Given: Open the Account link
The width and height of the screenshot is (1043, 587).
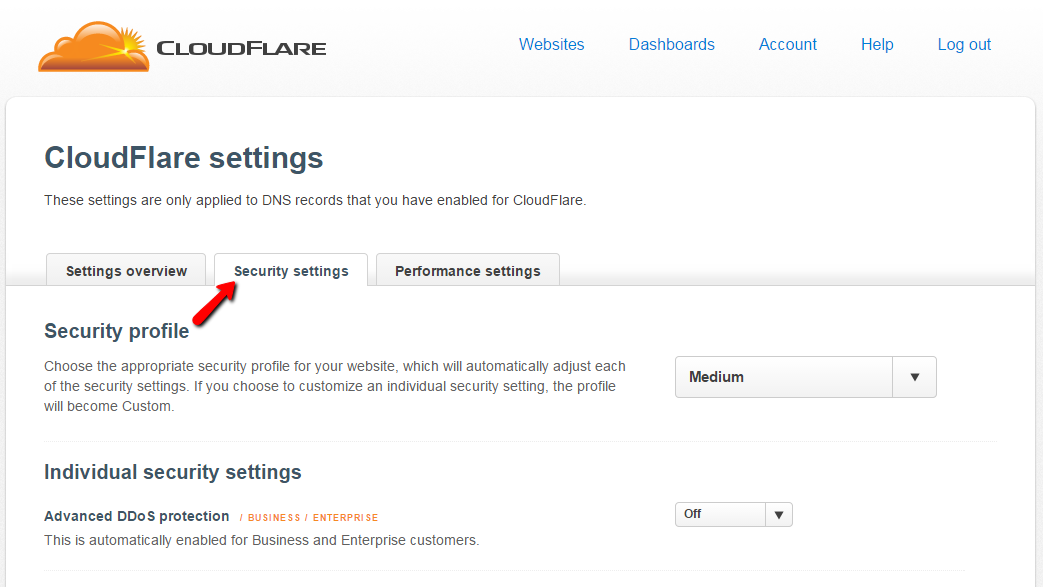Looking at the screenshot, I should (x=788, y=45).
